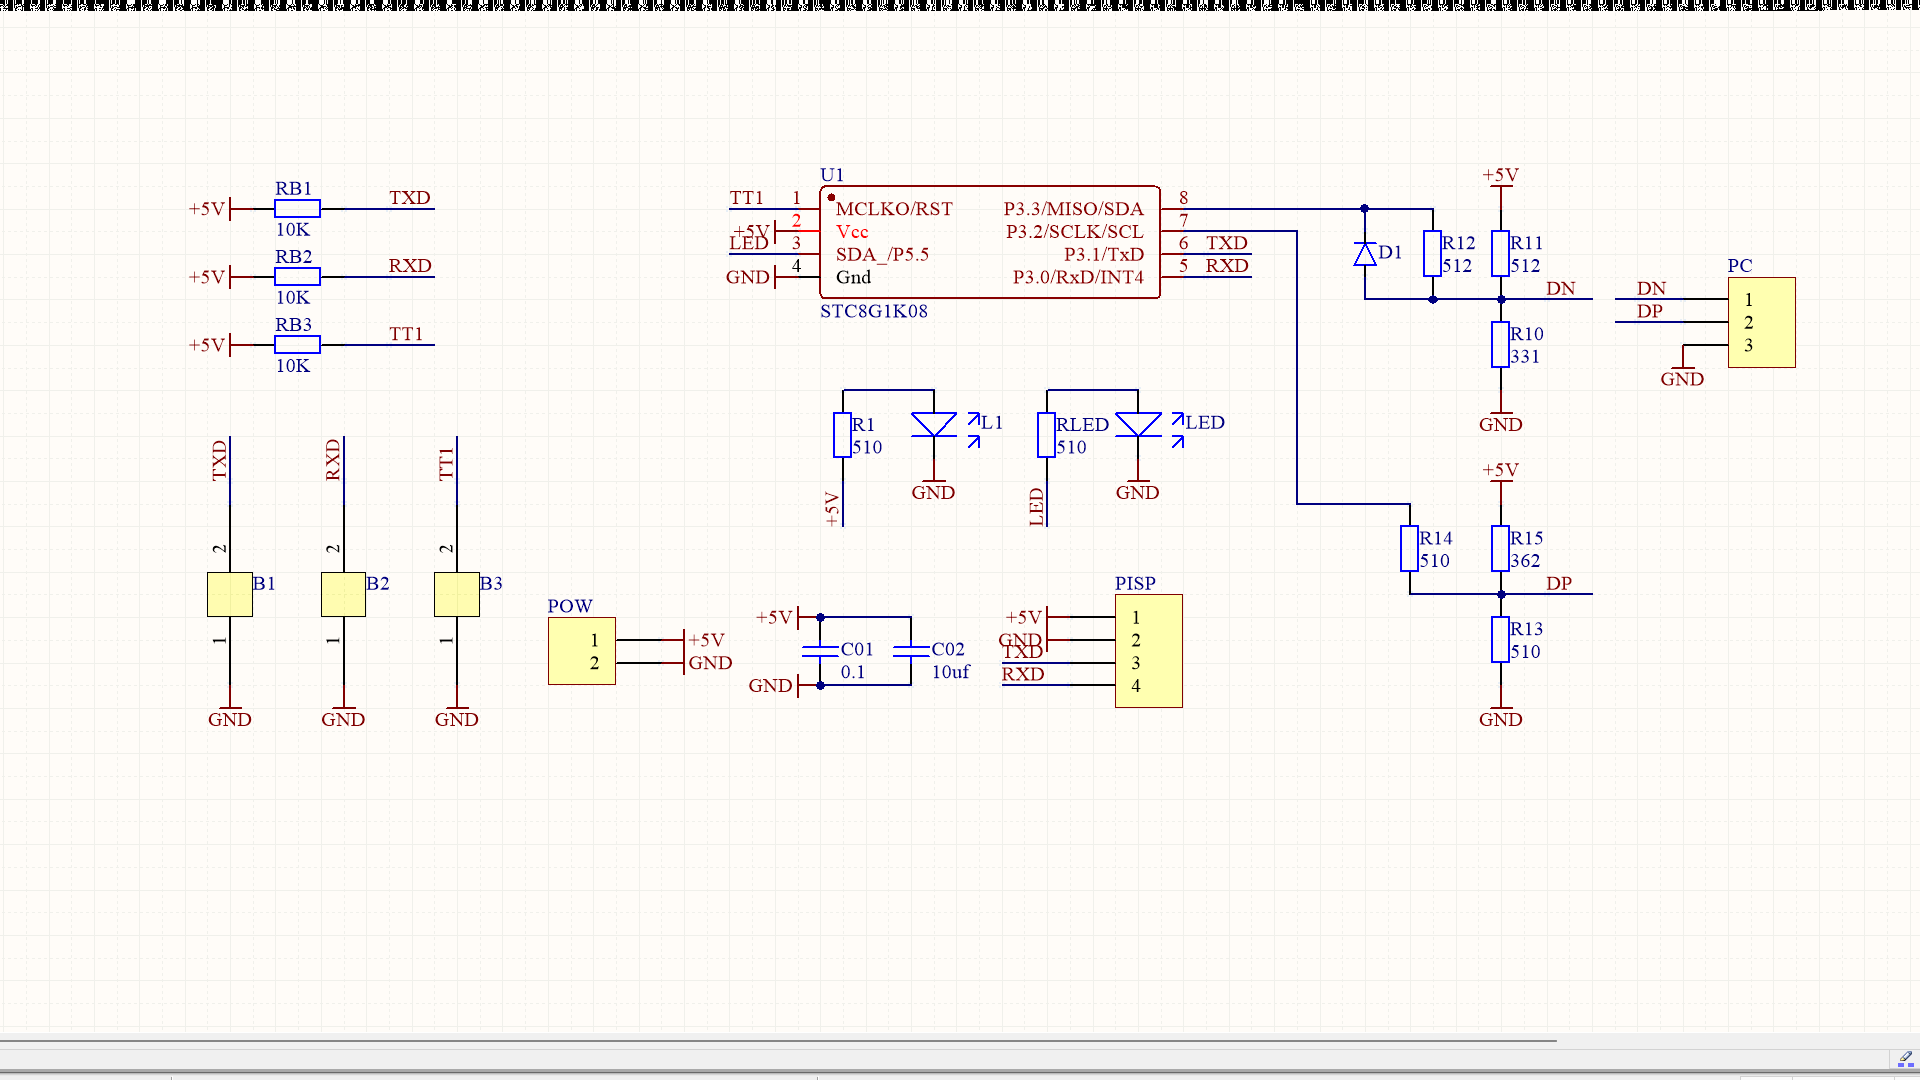Select the D1 diode symbol
This screenshot has height=1080, width=1920.
coord(1365,254)
